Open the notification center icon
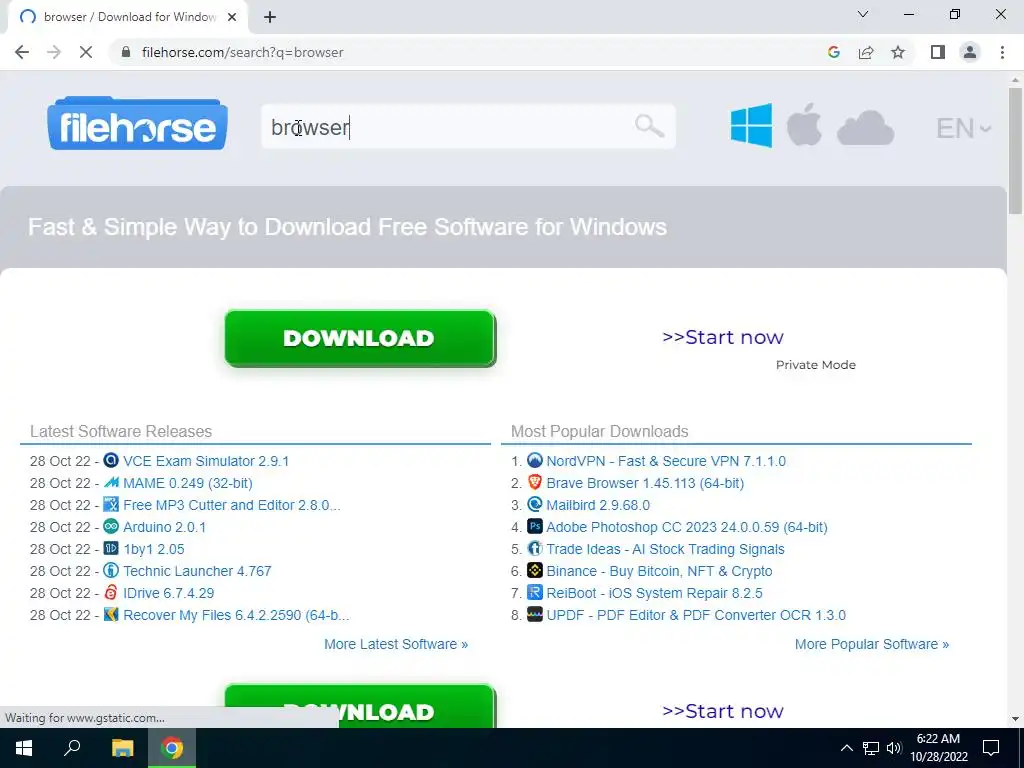Image resolution: width=1024 pixels, height=768 pixels. (x=991, y=748)
